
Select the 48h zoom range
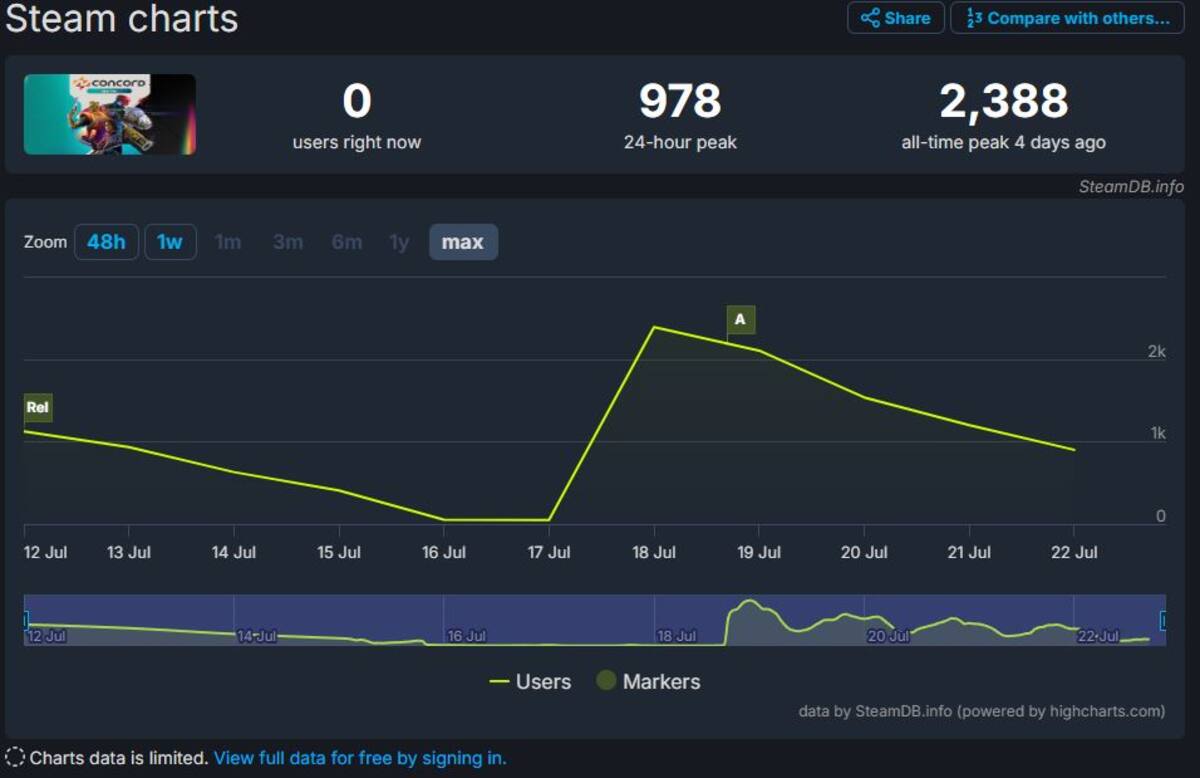(106, 242)
